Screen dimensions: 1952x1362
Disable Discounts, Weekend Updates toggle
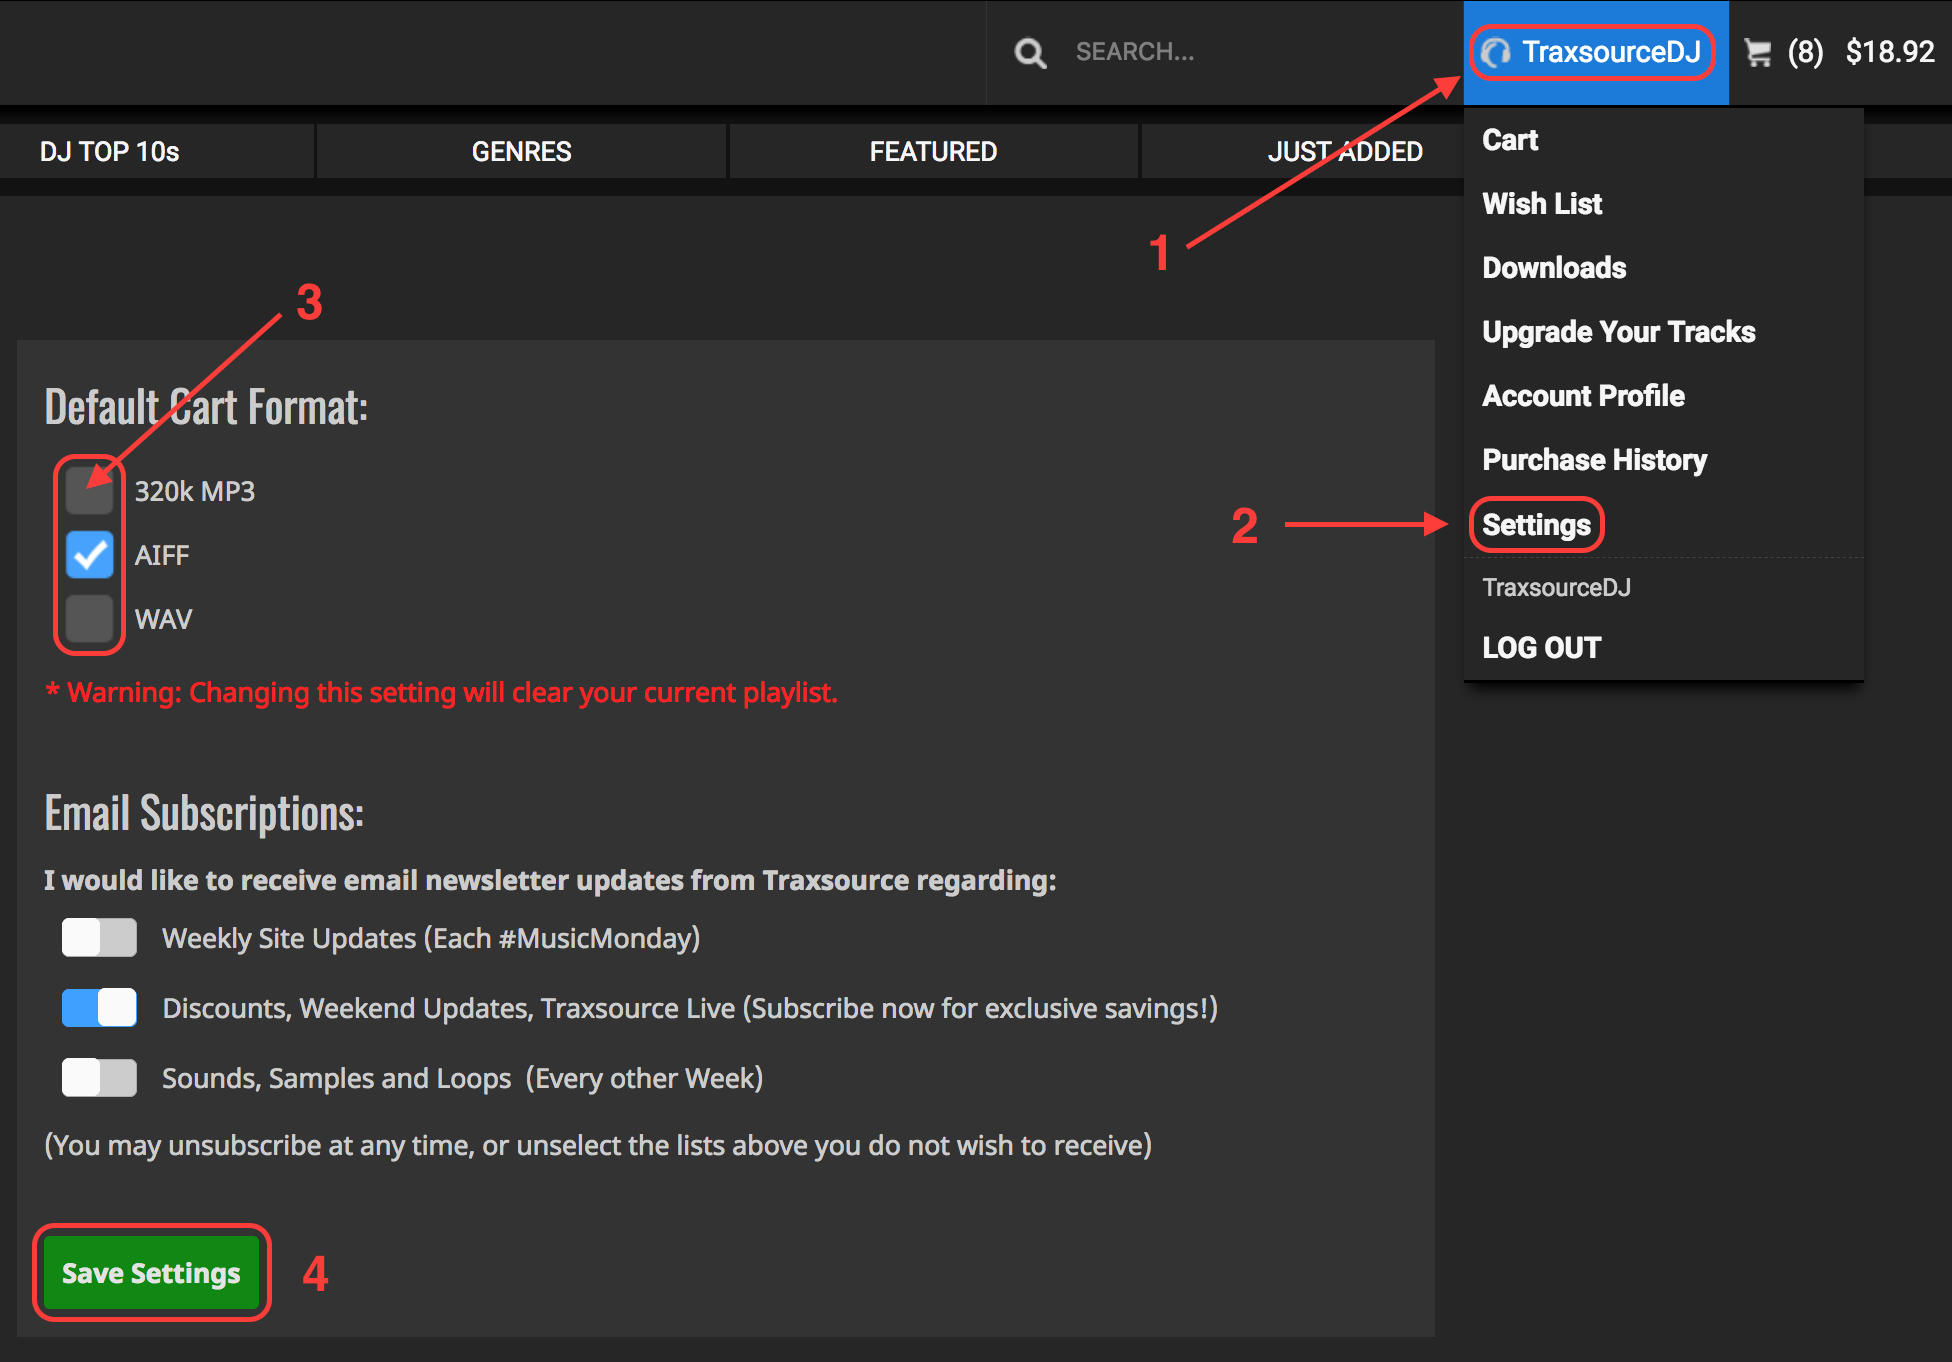click(99, 1008)
